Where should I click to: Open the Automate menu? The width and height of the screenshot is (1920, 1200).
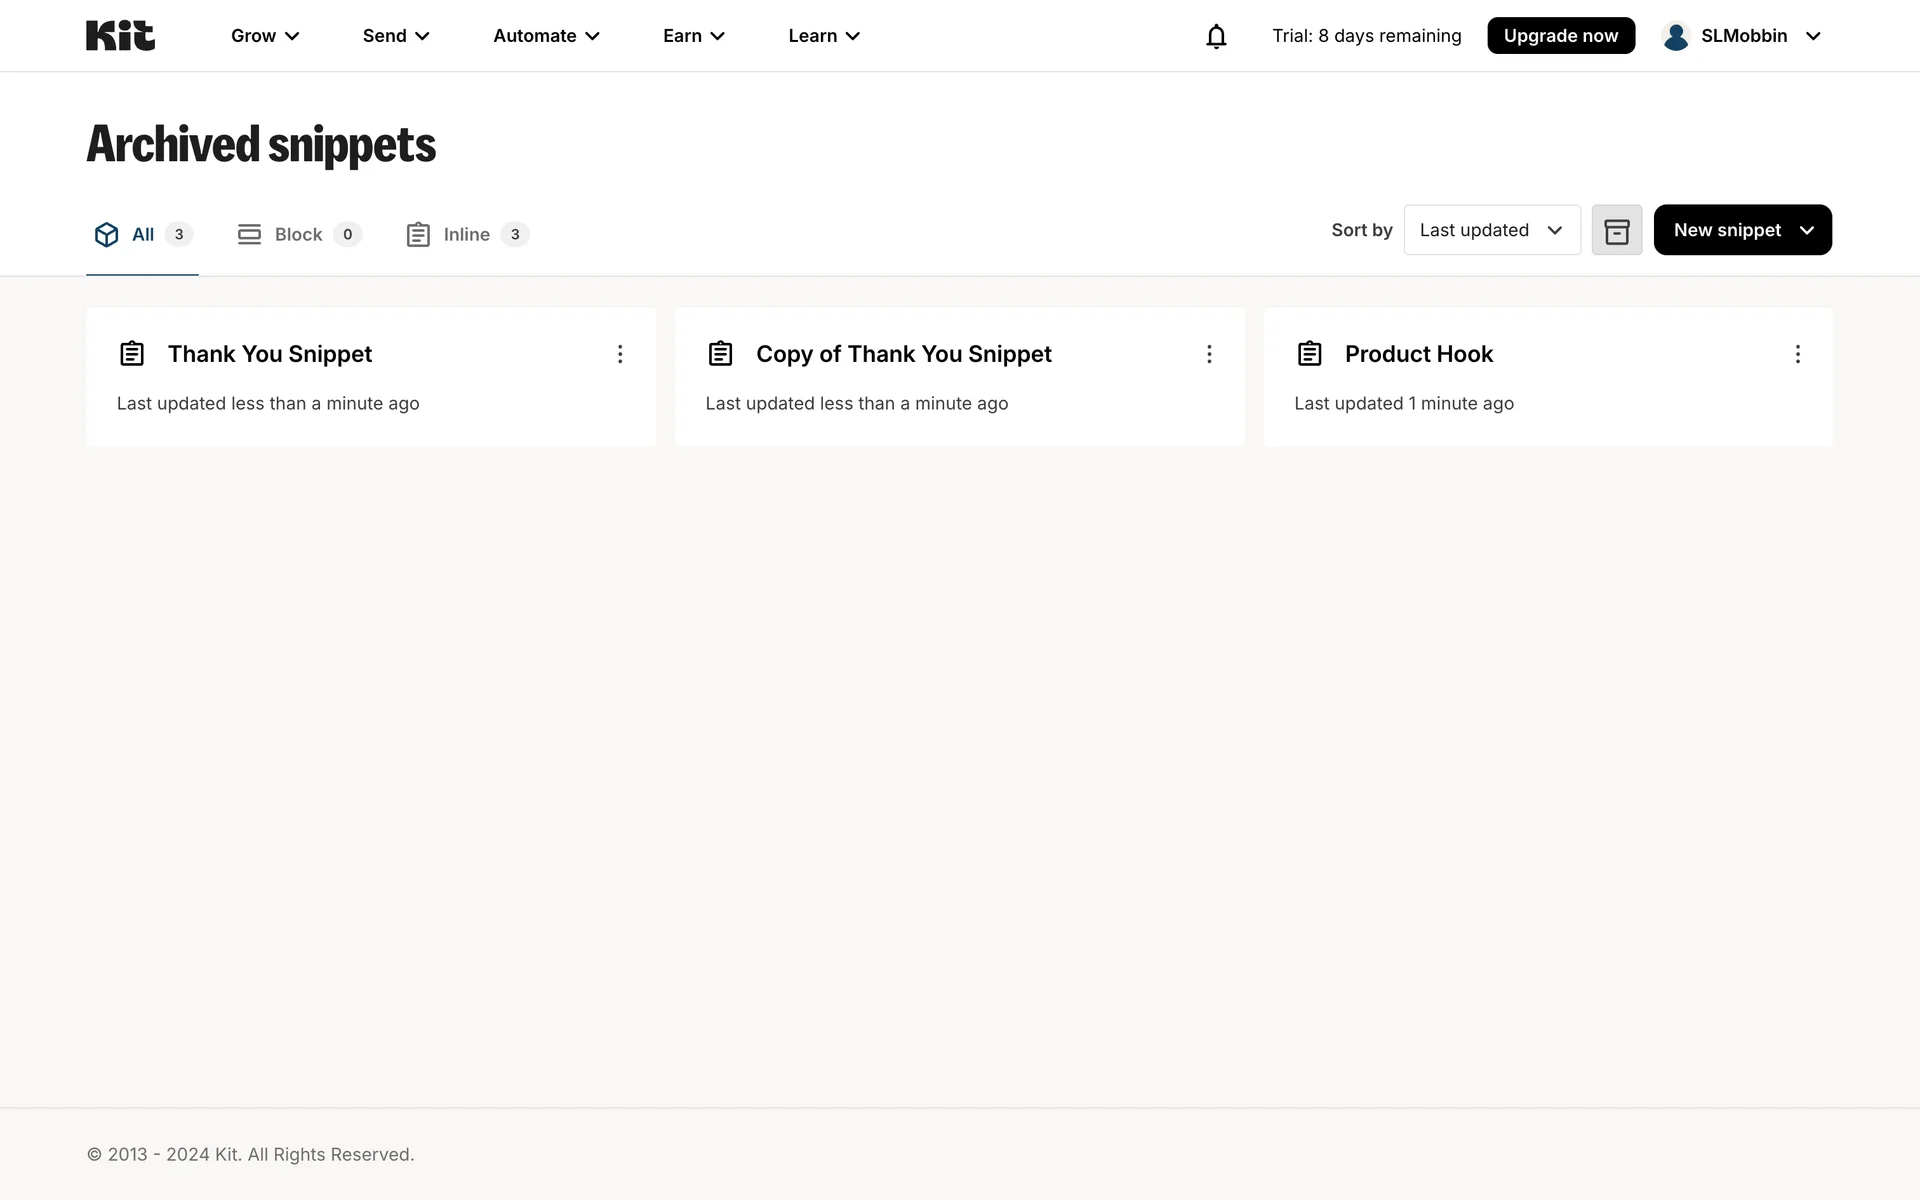(546, 36)
